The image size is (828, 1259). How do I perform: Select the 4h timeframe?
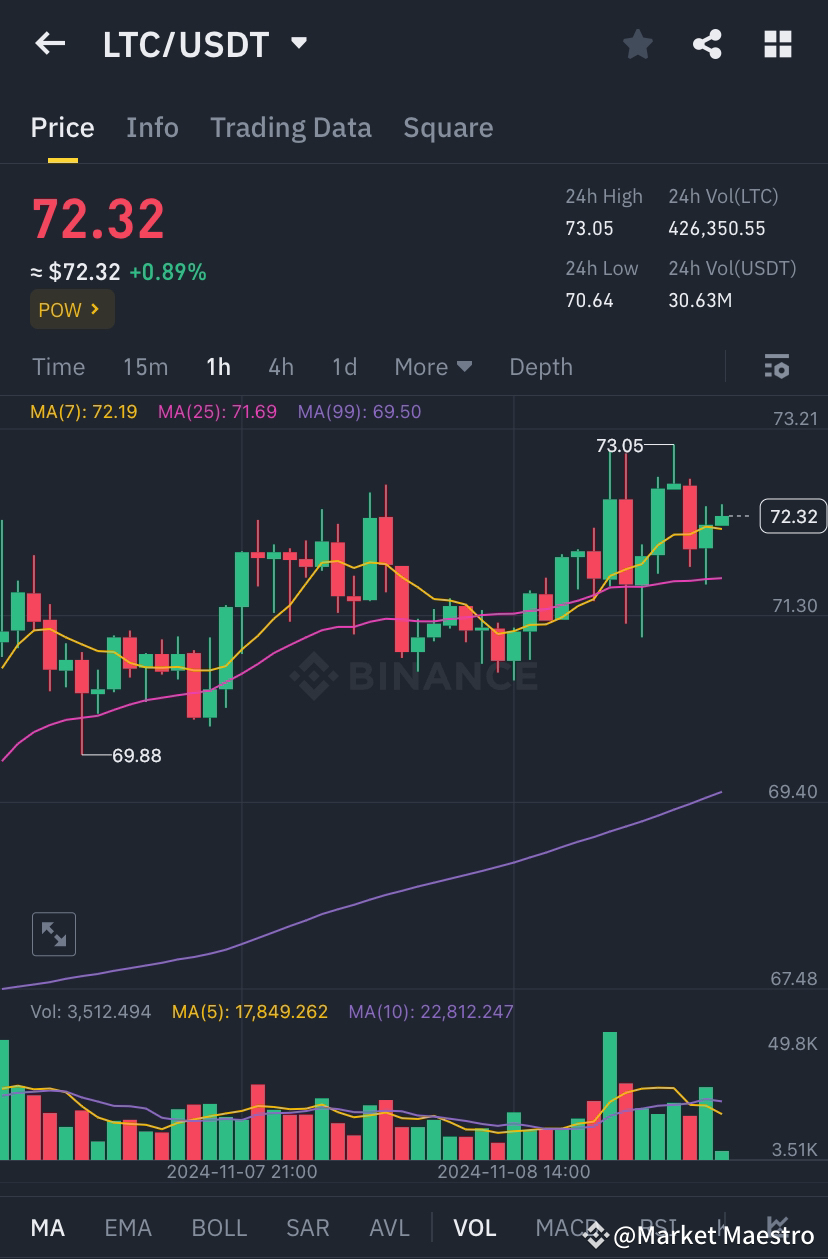[x=280, y=367]
